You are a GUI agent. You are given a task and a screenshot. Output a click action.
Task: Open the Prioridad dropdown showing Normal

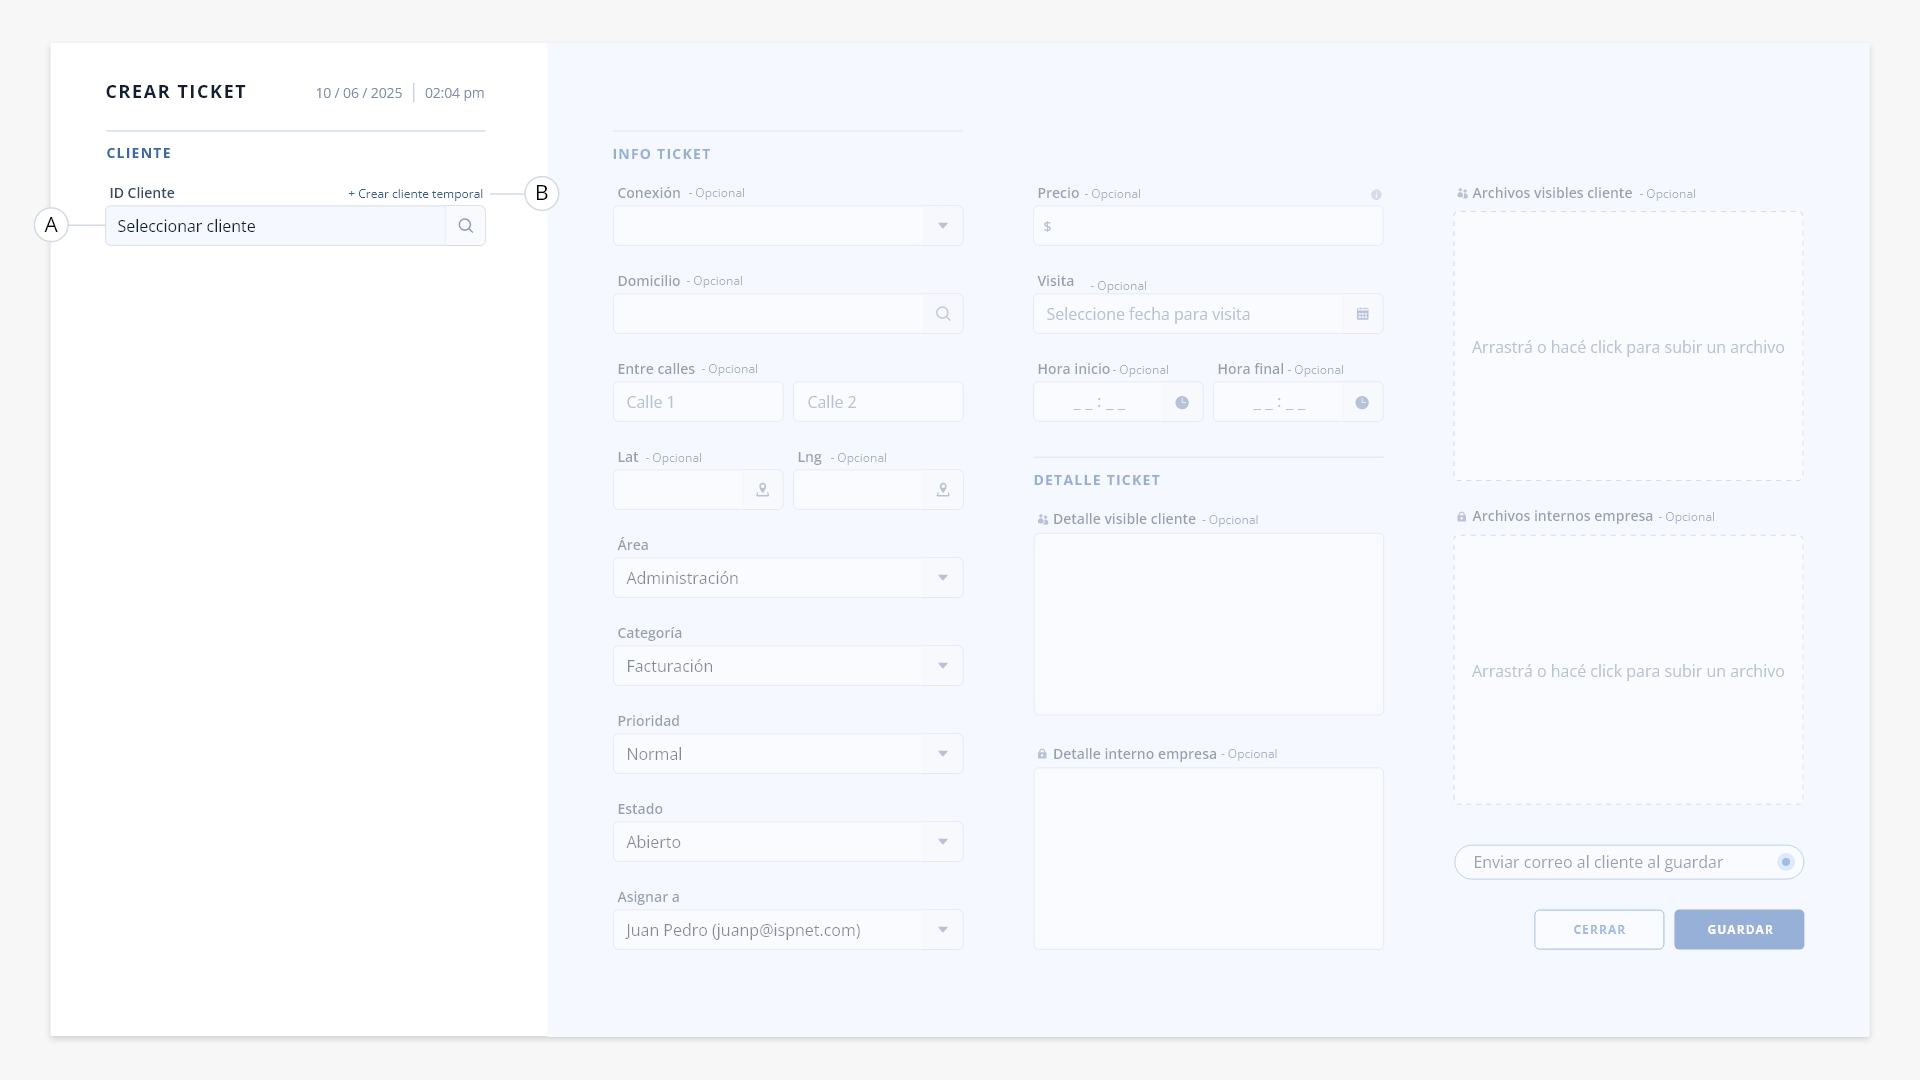point(788,754)
